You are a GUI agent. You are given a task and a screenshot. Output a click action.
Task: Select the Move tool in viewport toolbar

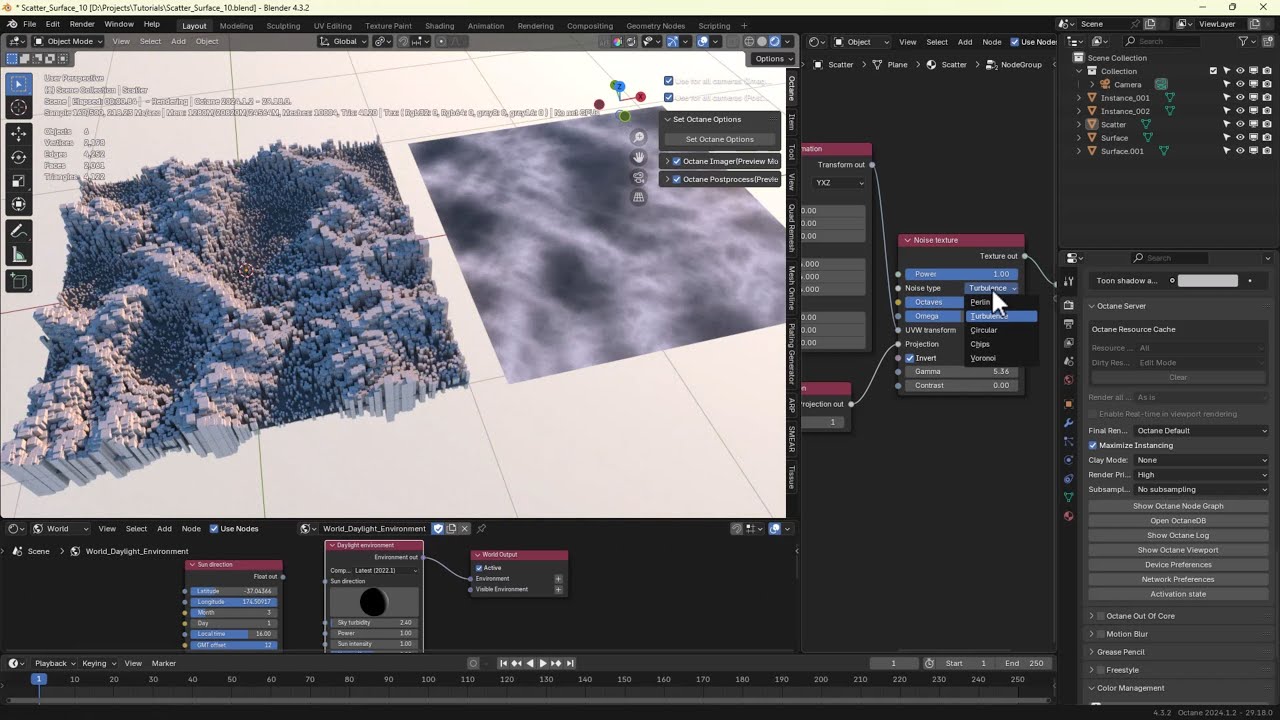(18, 133)
